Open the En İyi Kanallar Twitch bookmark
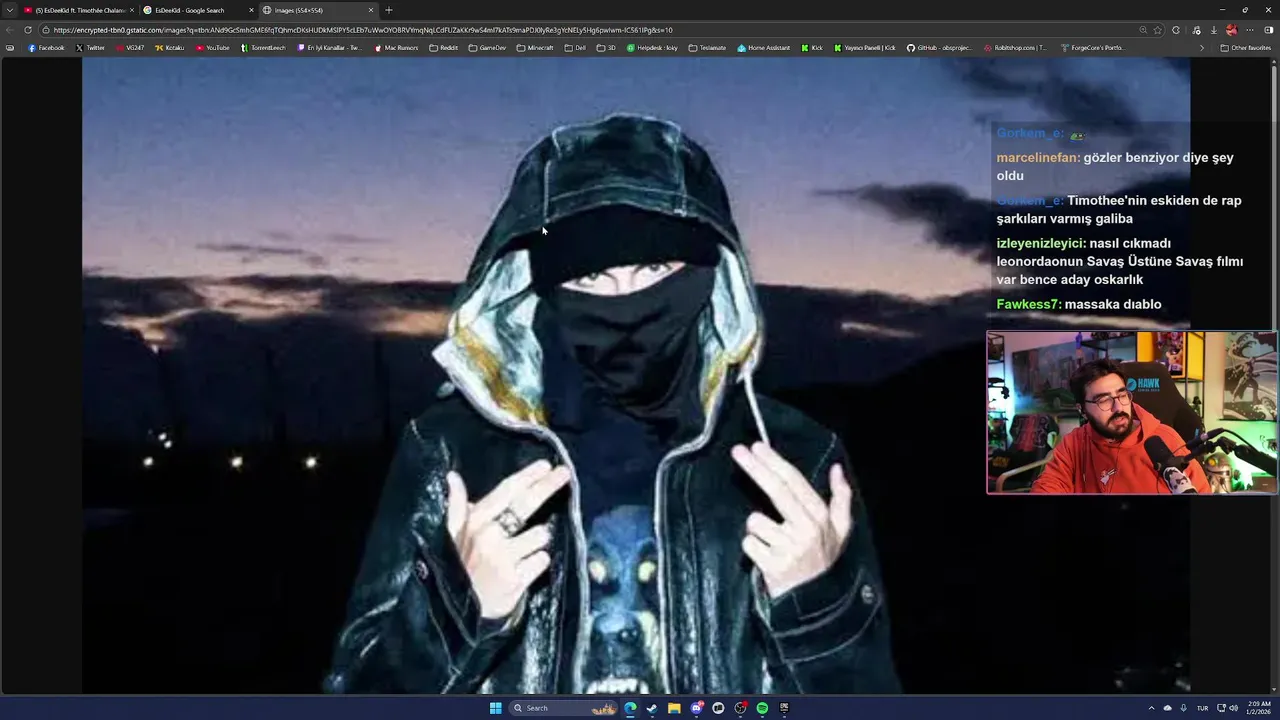 coord(330,48)
